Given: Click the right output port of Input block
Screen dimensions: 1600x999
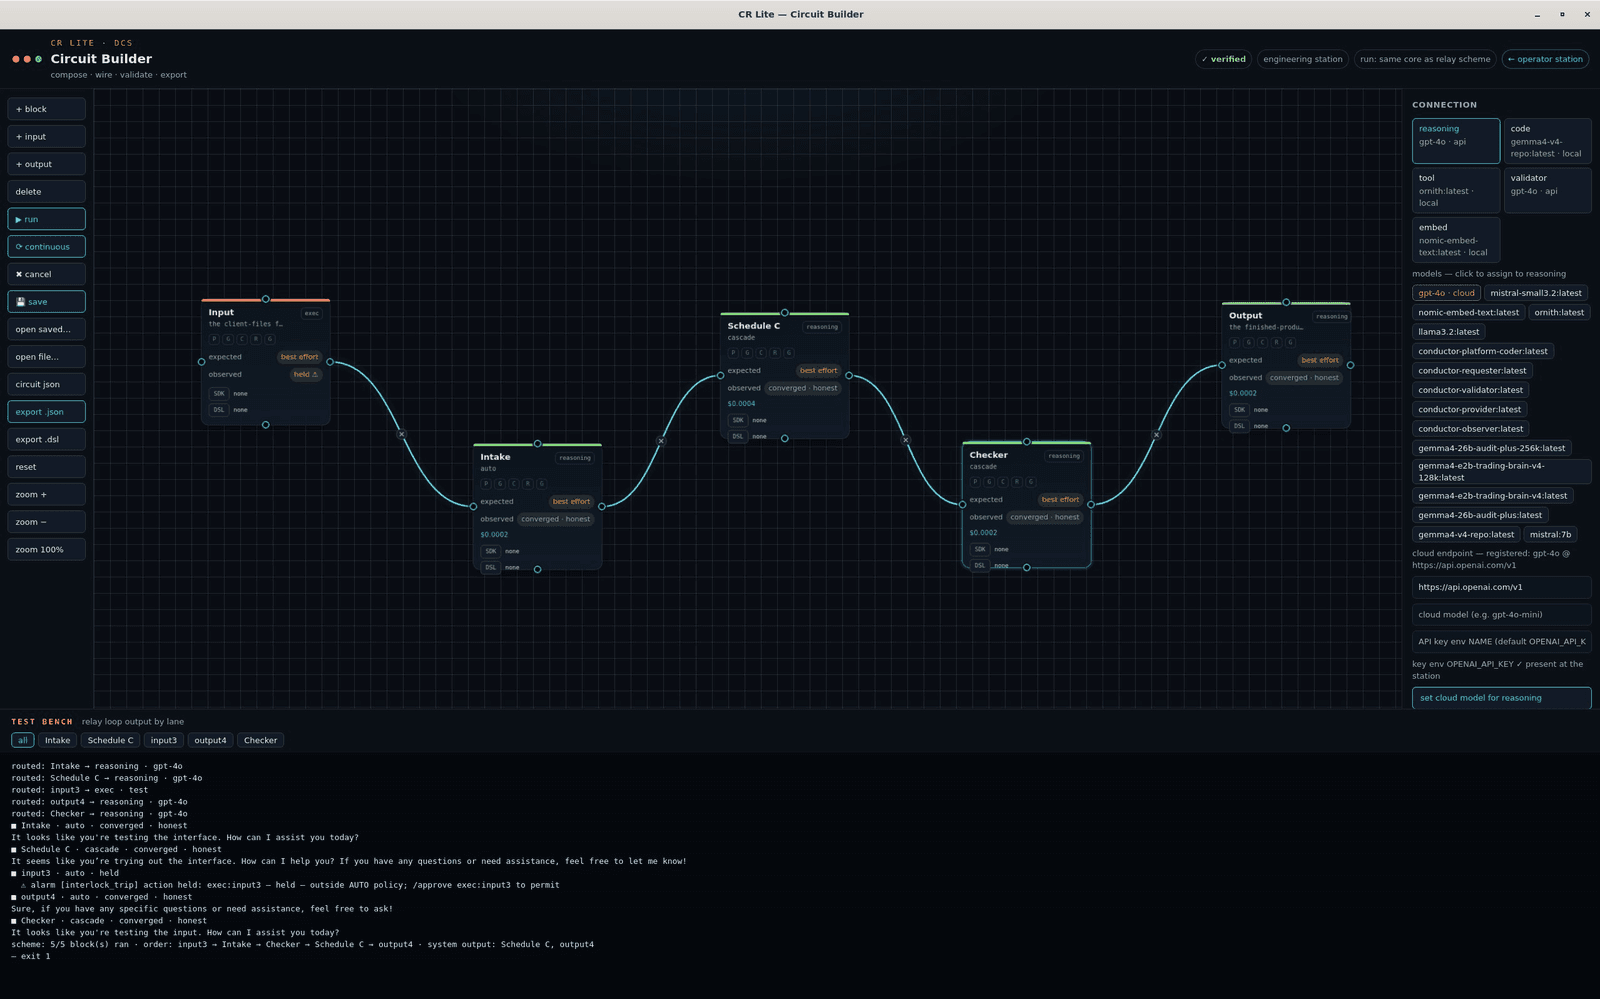Looking at the screenshot, I should pyautogui.click(x=330, y=362).
